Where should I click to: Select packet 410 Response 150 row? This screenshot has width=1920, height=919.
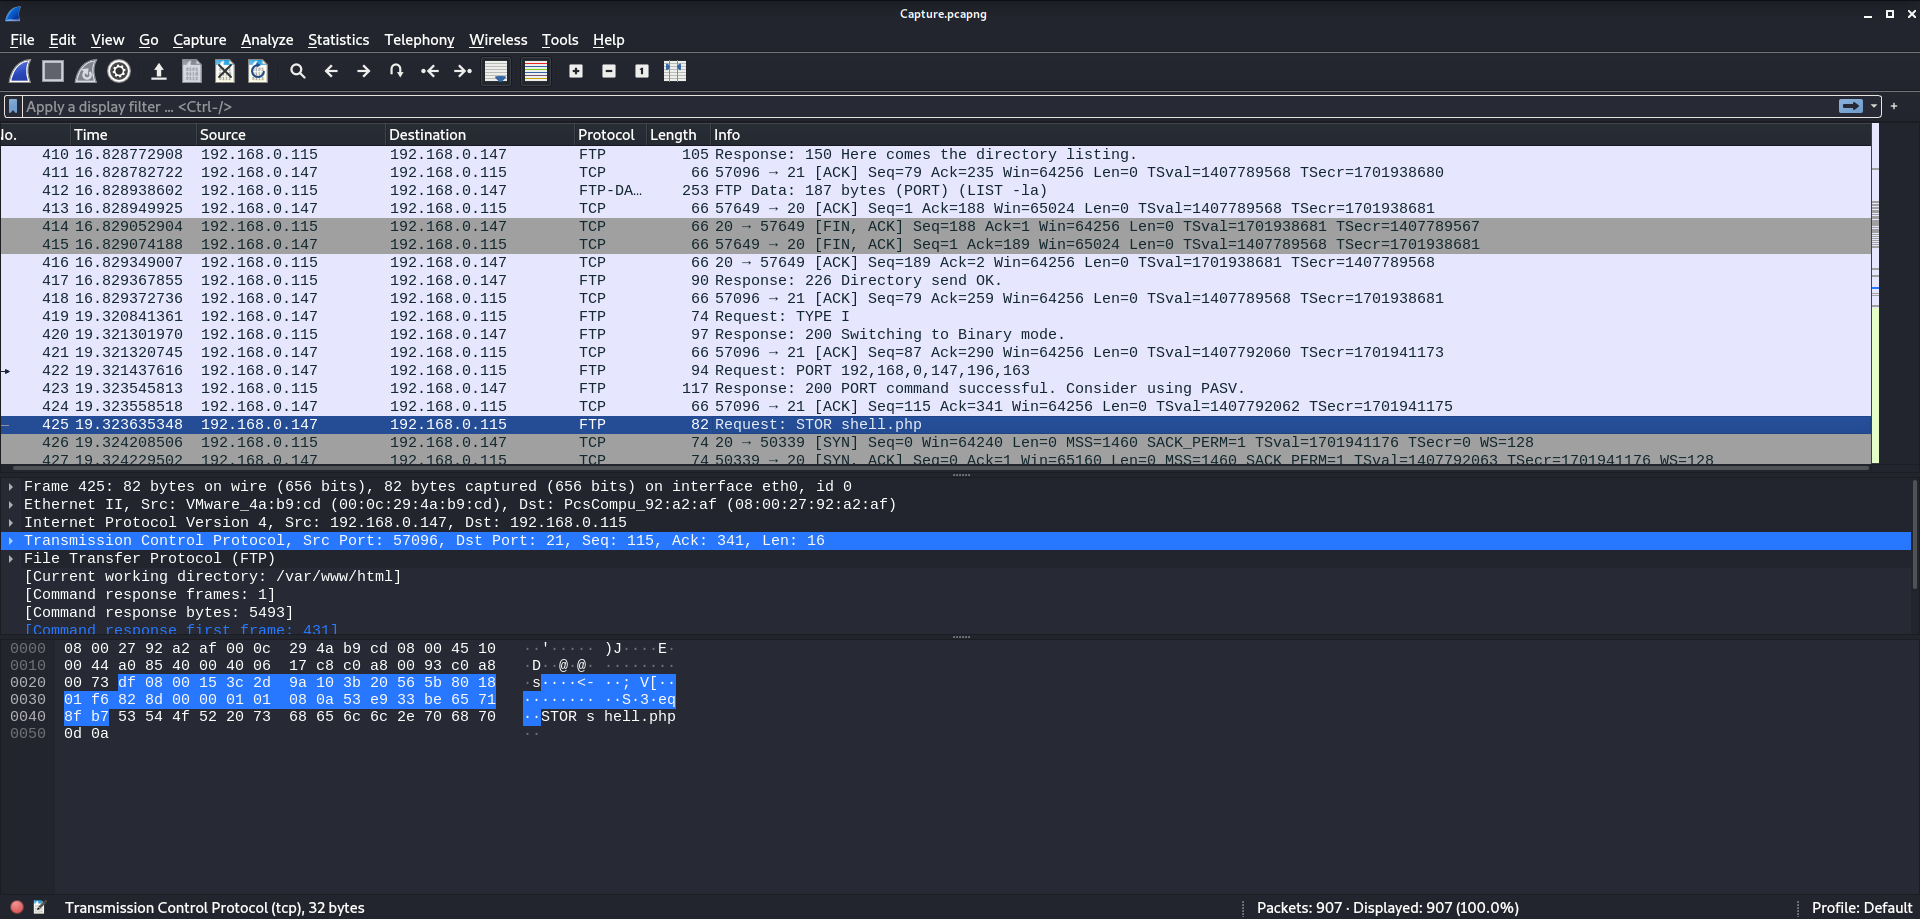point(935,154)
